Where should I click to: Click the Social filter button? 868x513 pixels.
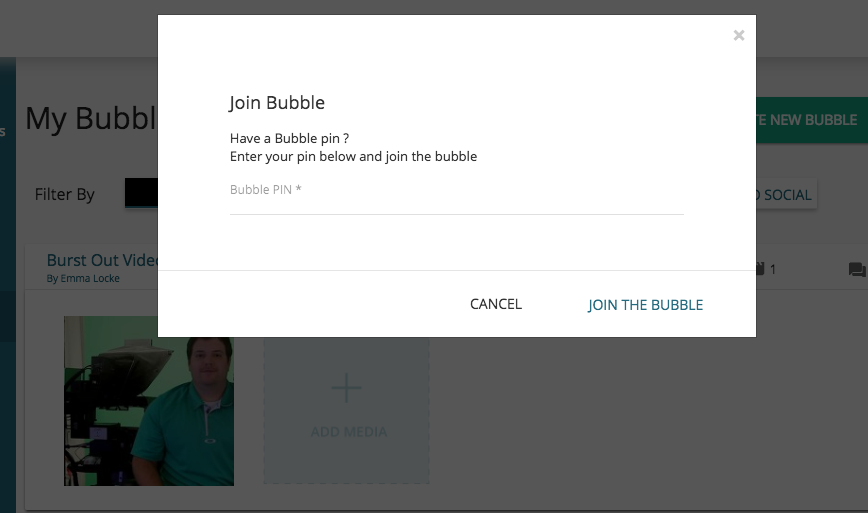click(787, 195)
